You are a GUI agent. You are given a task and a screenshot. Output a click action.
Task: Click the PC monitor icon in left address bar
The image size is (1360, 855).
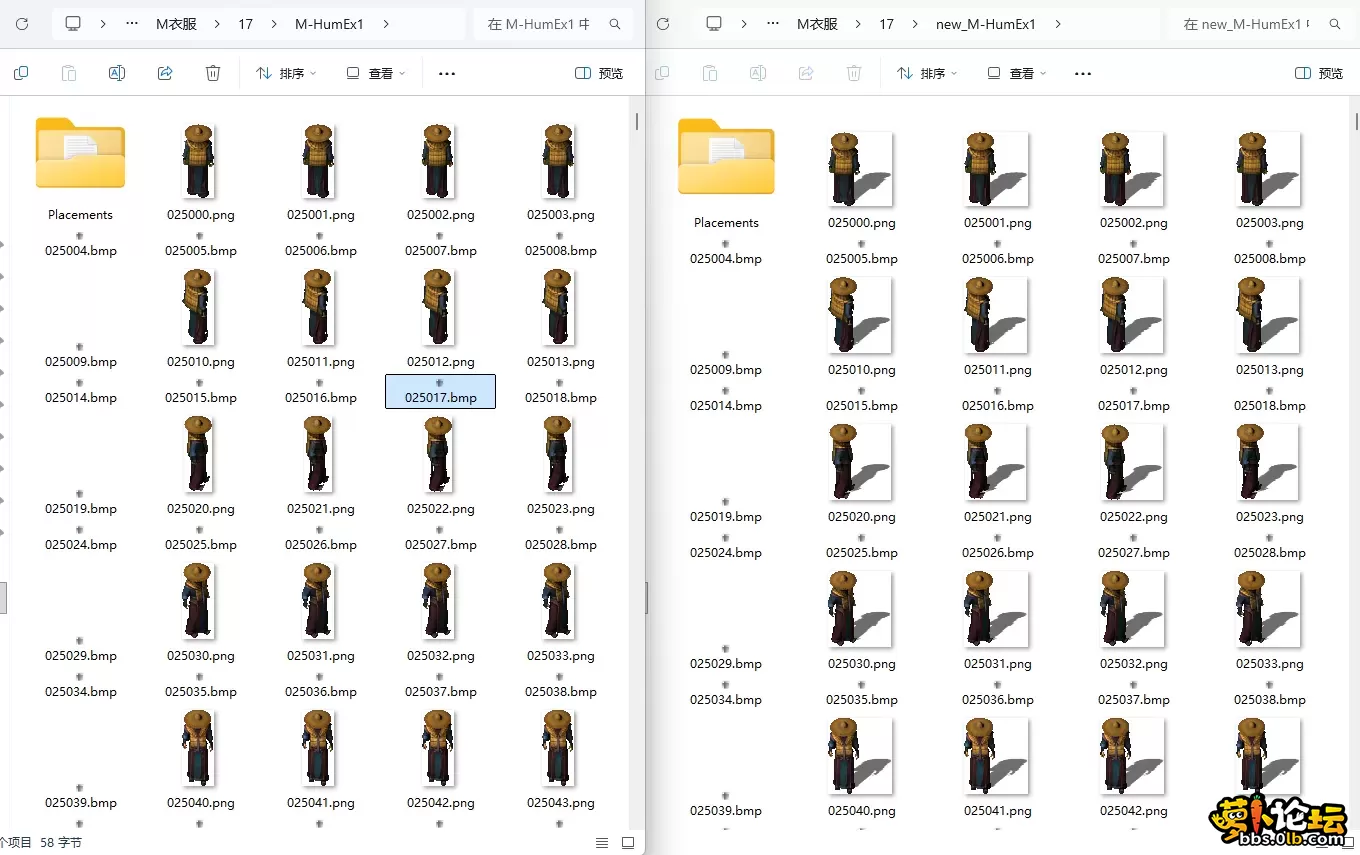point(73,24)
